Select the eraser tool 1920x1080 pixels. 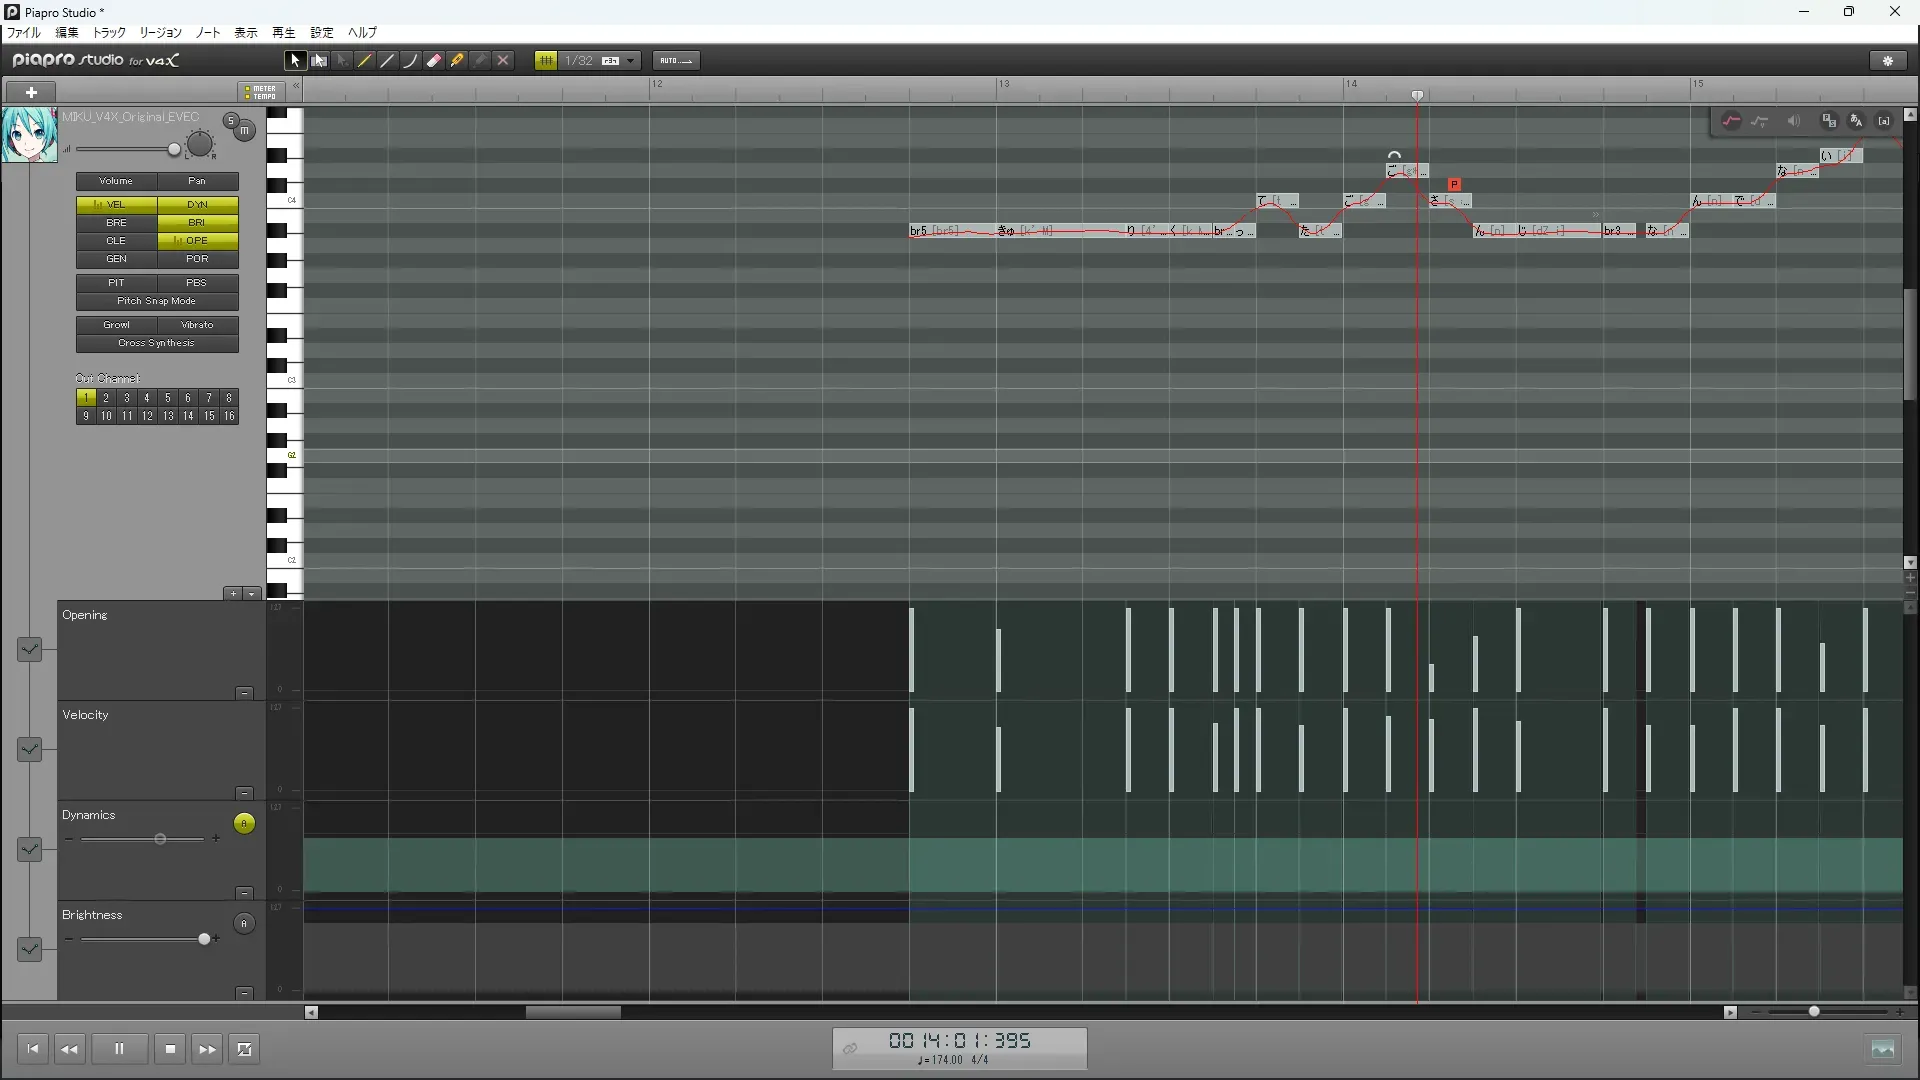[x=434, y=61]
